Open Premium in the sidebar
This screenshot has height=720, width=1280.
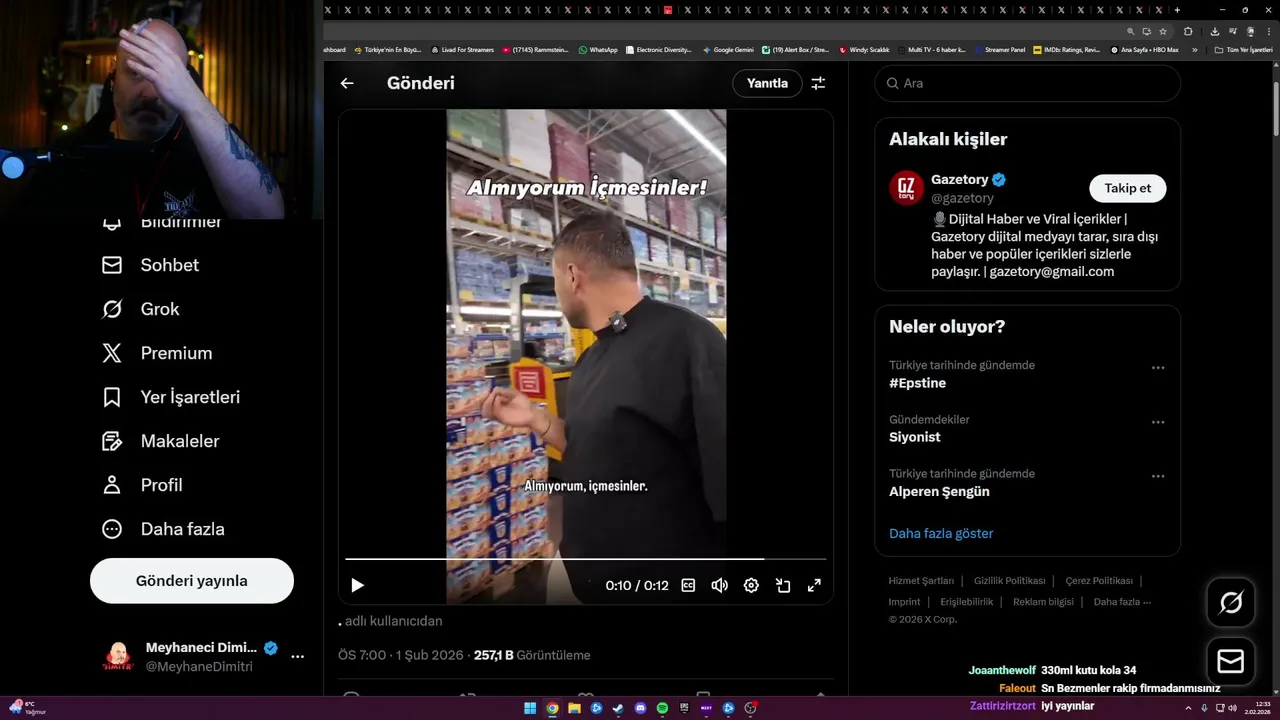click(x=157, y=353)
